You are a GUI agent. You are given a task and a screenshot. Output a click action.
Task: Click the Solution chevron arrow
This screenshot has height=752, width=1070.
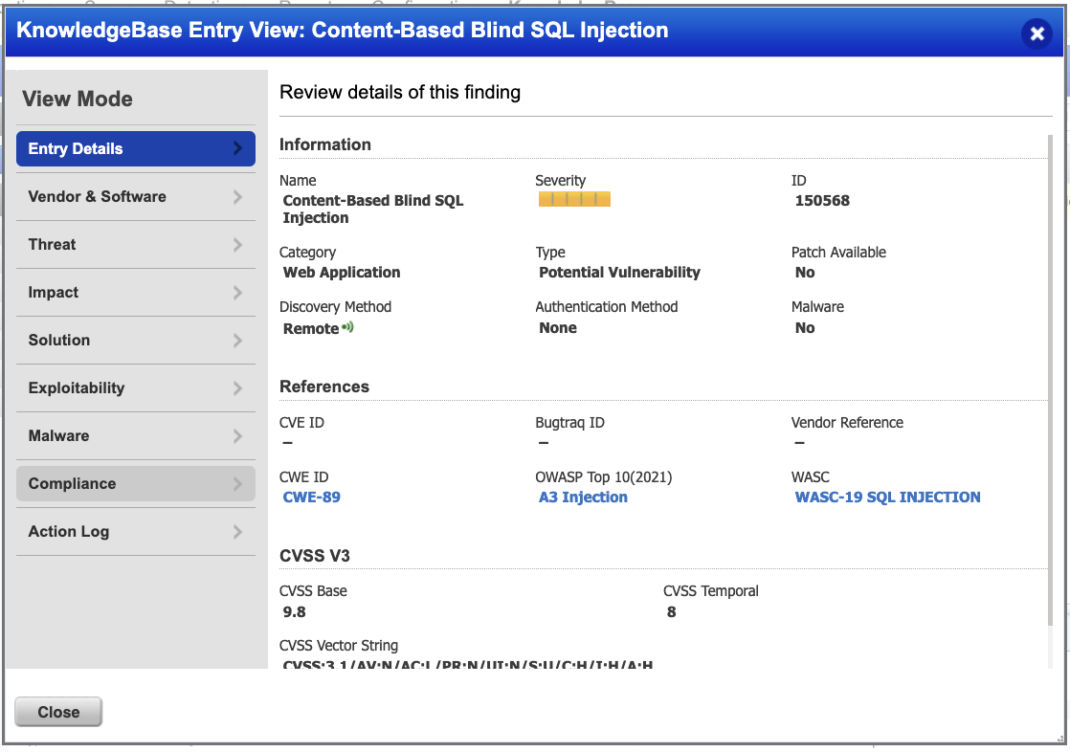[x=237, y=340]
